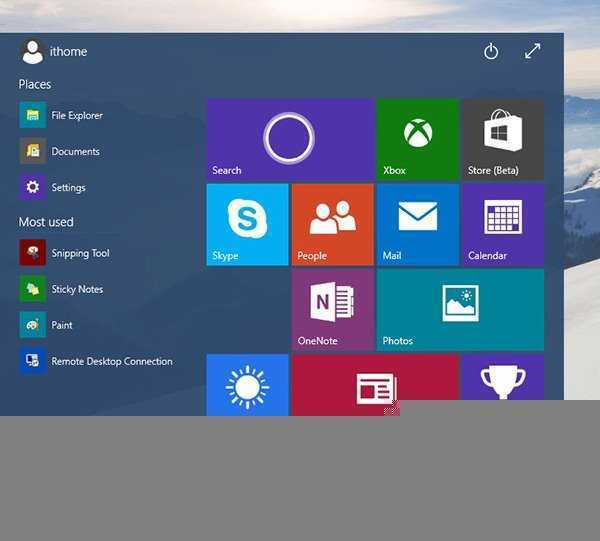Viewport: 600px width, 541px height.
Task: Launch Snipping Tool from Most used
Action: point(33,253)
